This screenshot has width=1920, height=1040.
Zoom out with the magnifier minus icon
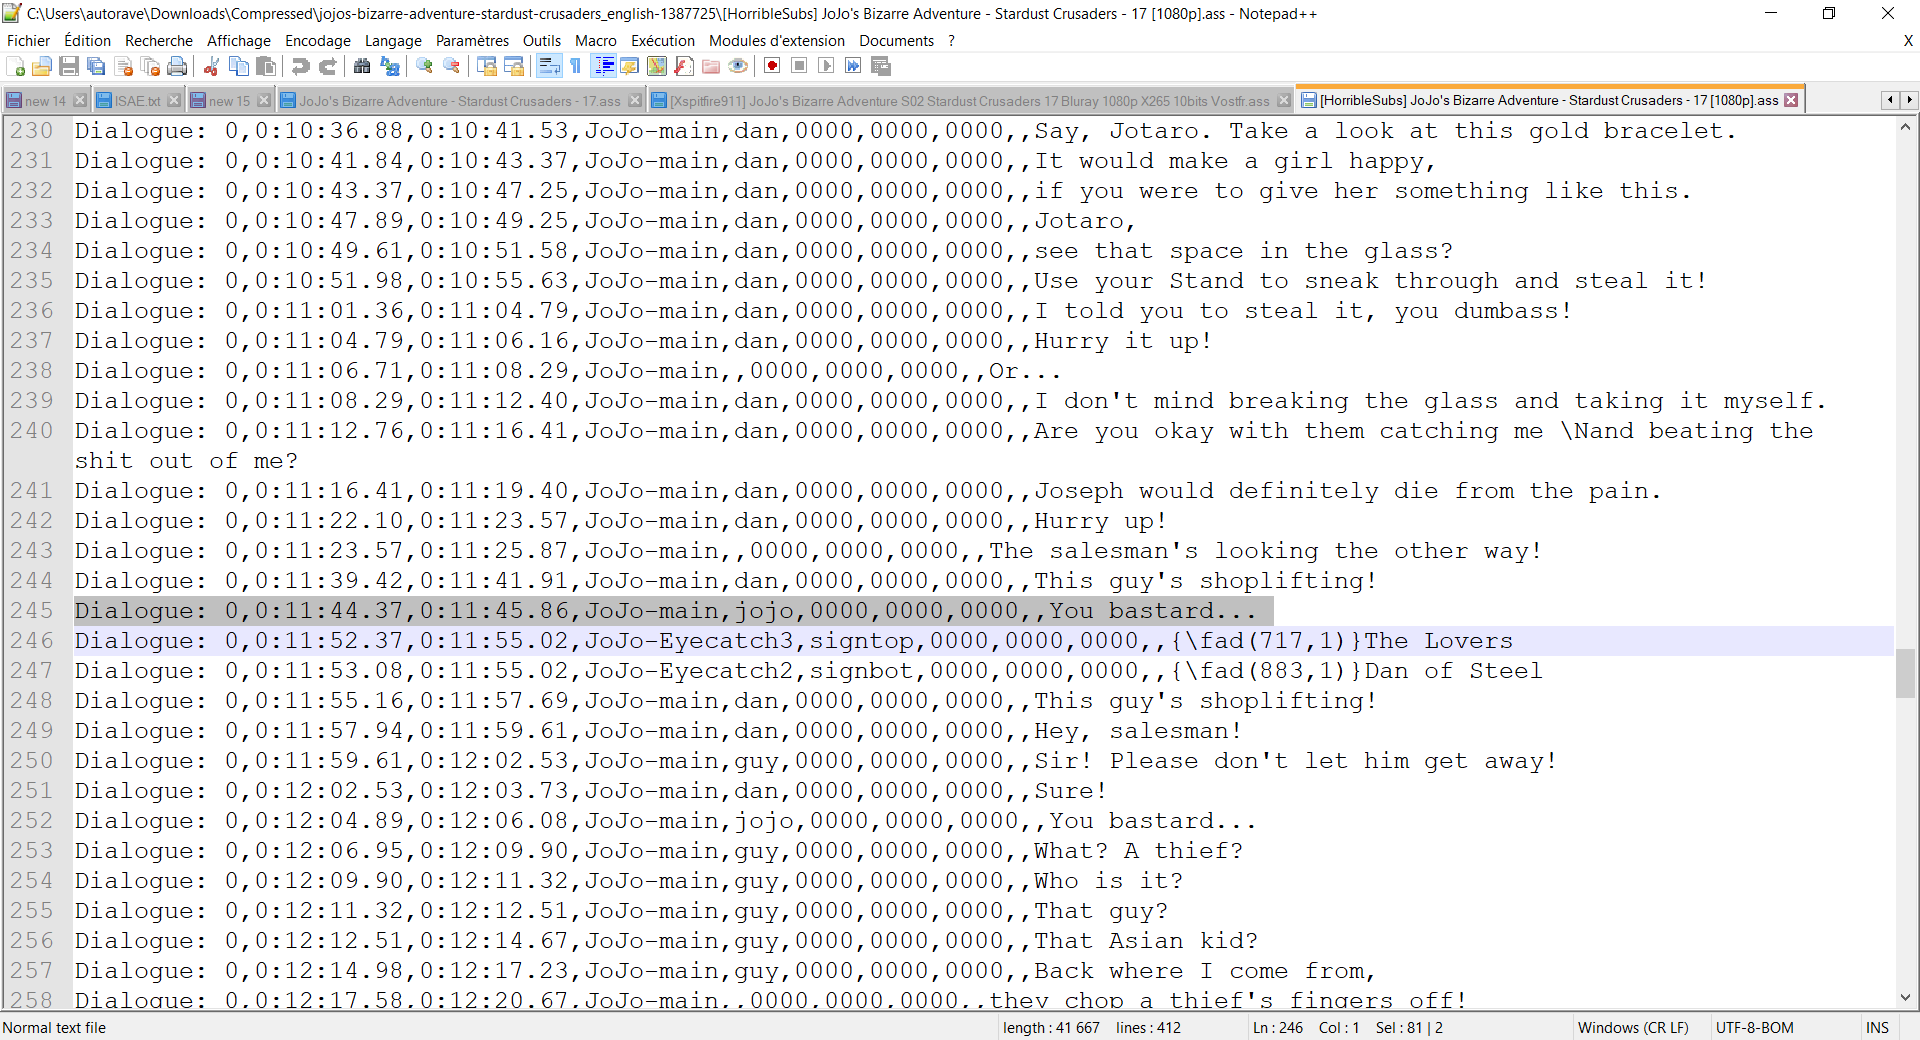tap(452, 66)
